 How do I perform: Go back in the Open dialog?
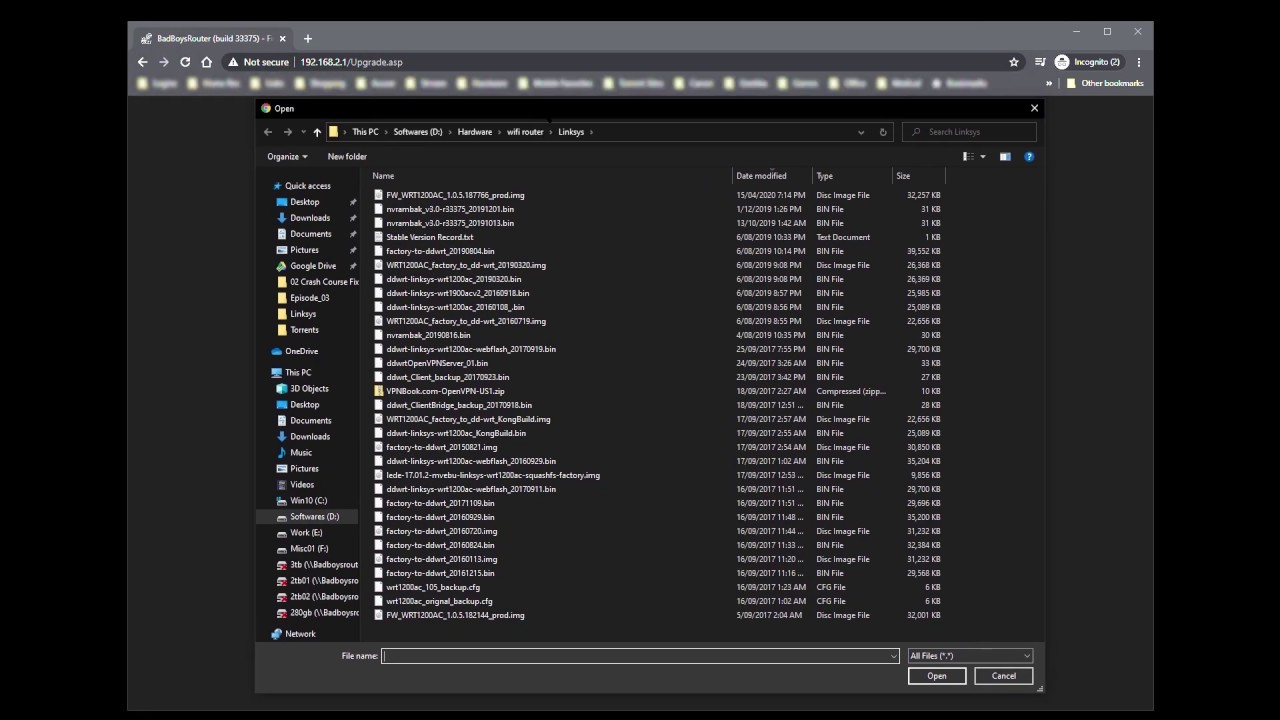268,132
